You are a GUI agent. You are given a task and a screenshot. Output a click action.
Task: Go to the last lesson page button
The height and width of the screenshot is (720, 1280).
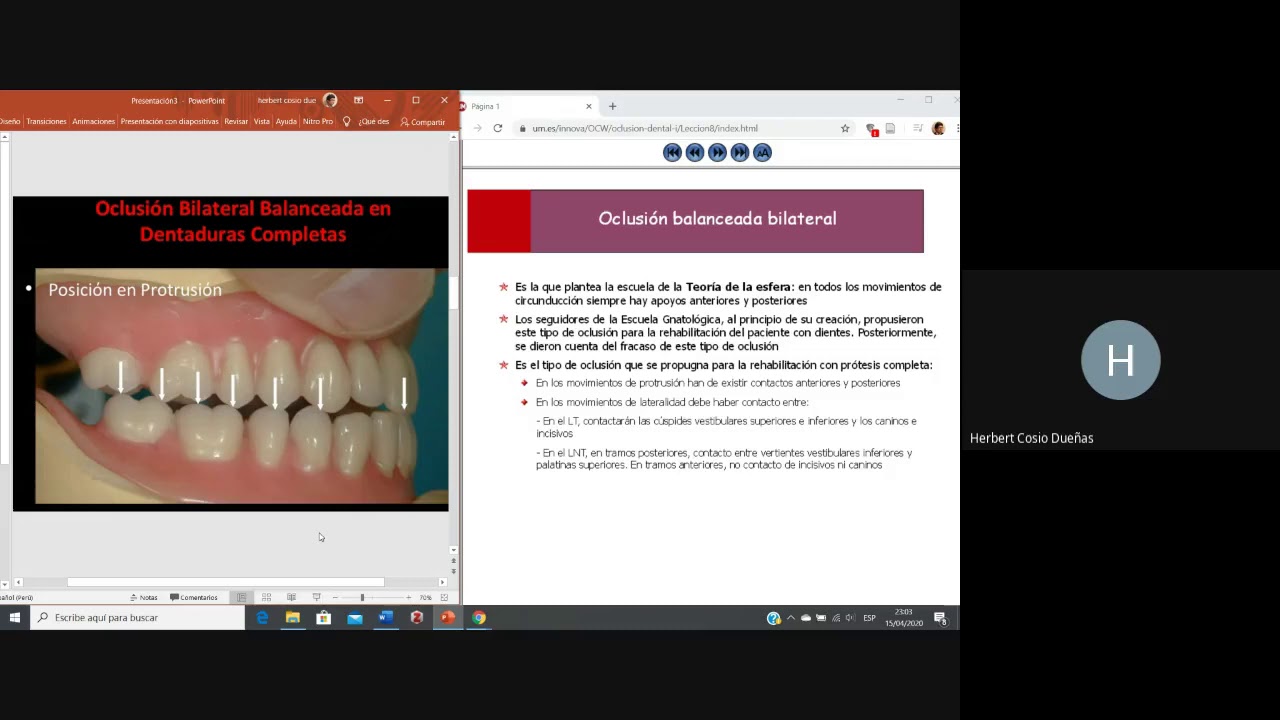740,152
